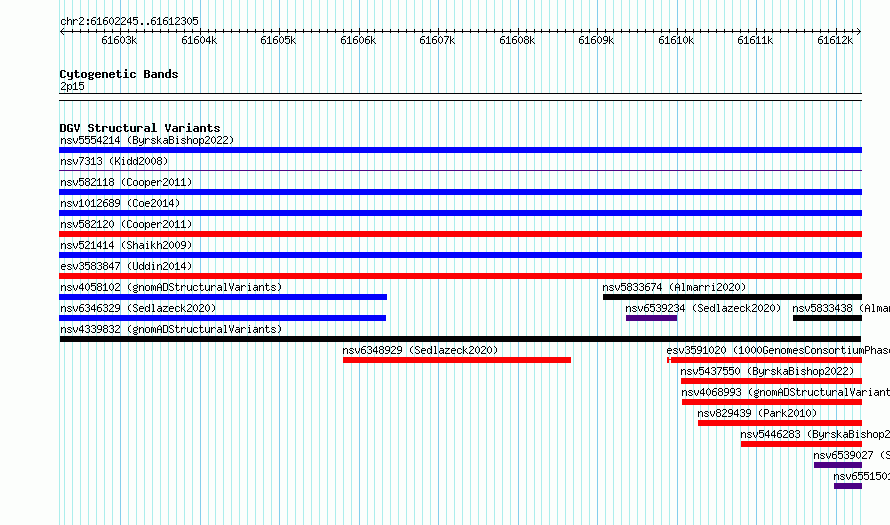This screenshot has height=525, width=890.
Task: Open the nsv6539027 variant label
Action: (x=851, y=455)
